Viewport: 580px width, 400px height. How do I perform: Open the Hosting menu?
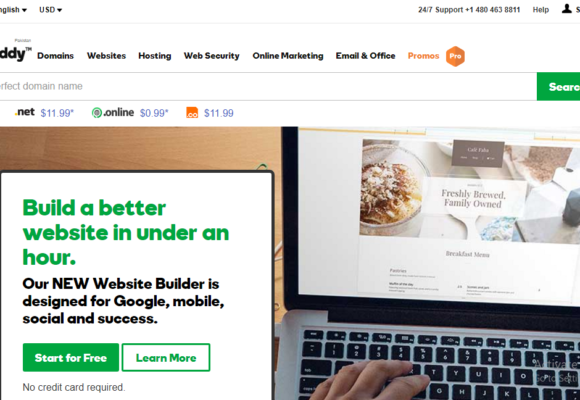(x=155, y=56)
